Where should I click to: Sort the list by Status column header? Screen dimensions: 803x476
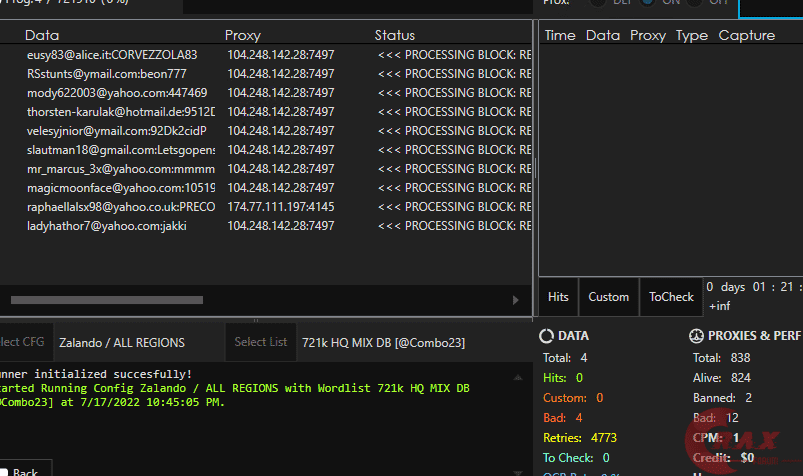coord(395,35)
